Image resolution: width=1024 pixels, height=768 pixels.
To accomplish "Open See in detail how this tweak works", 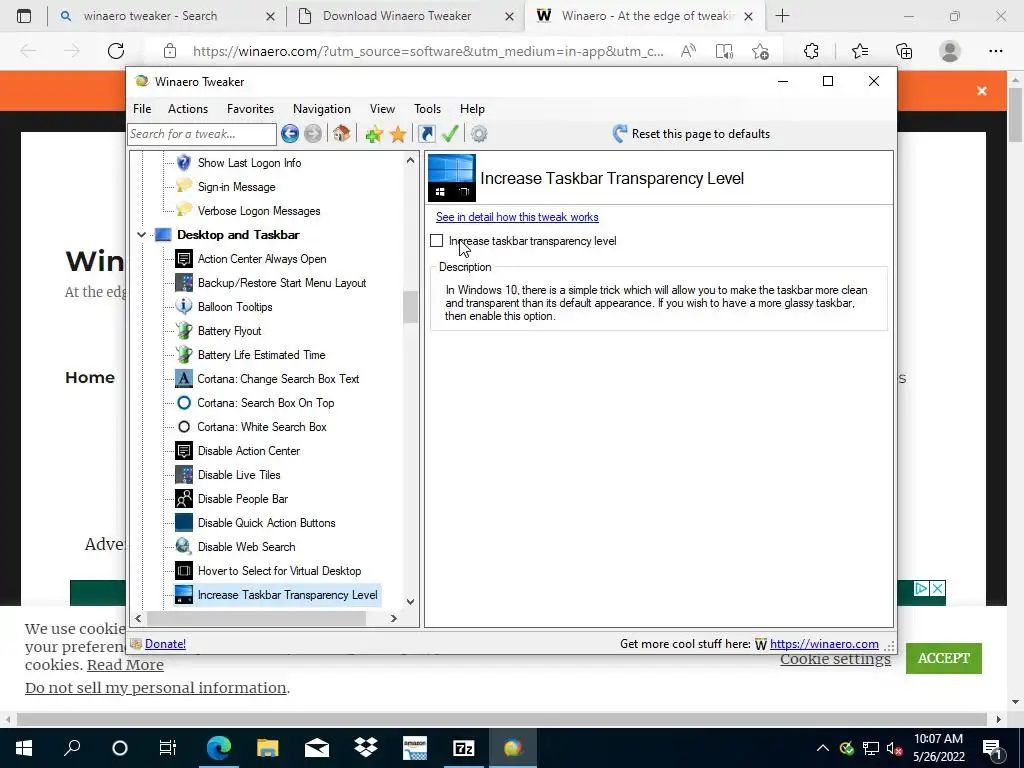I will coord(517,217).
